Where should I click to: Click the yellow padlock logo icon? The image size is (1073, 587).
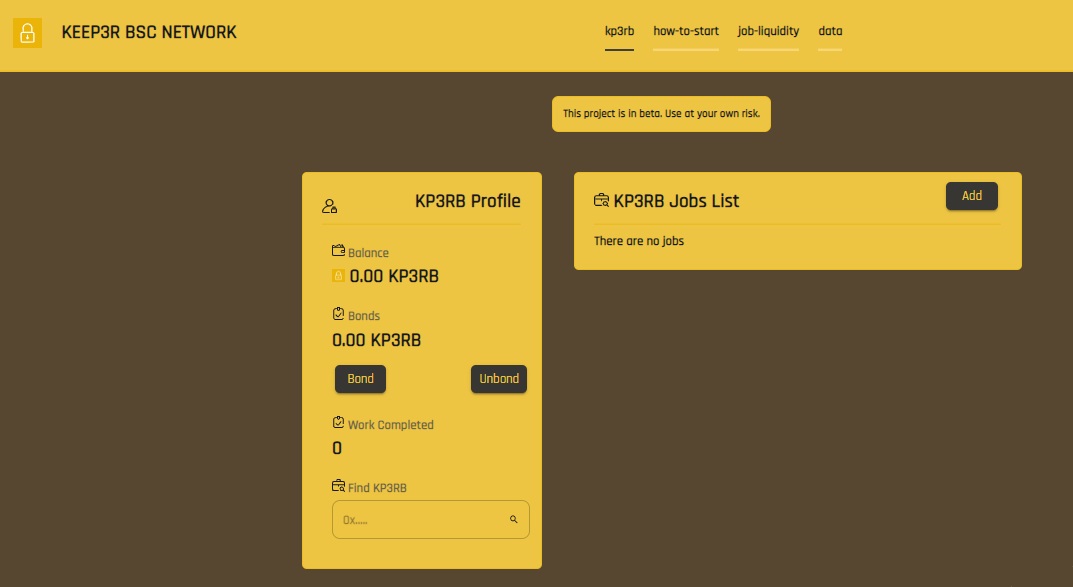(27, 33)
